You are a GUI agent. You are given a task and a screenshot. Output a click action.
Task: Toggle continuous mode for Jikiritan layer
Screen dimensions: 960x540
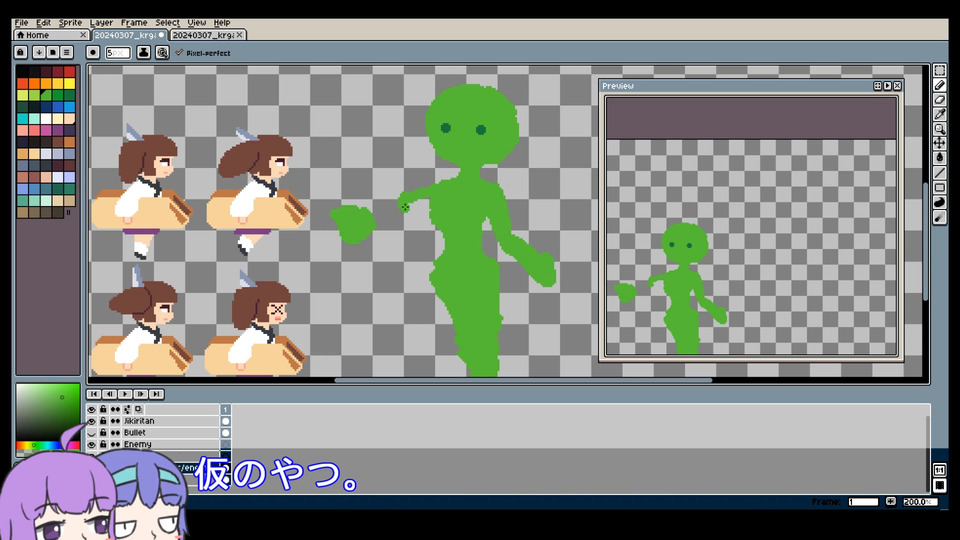[x=115, y=421]
